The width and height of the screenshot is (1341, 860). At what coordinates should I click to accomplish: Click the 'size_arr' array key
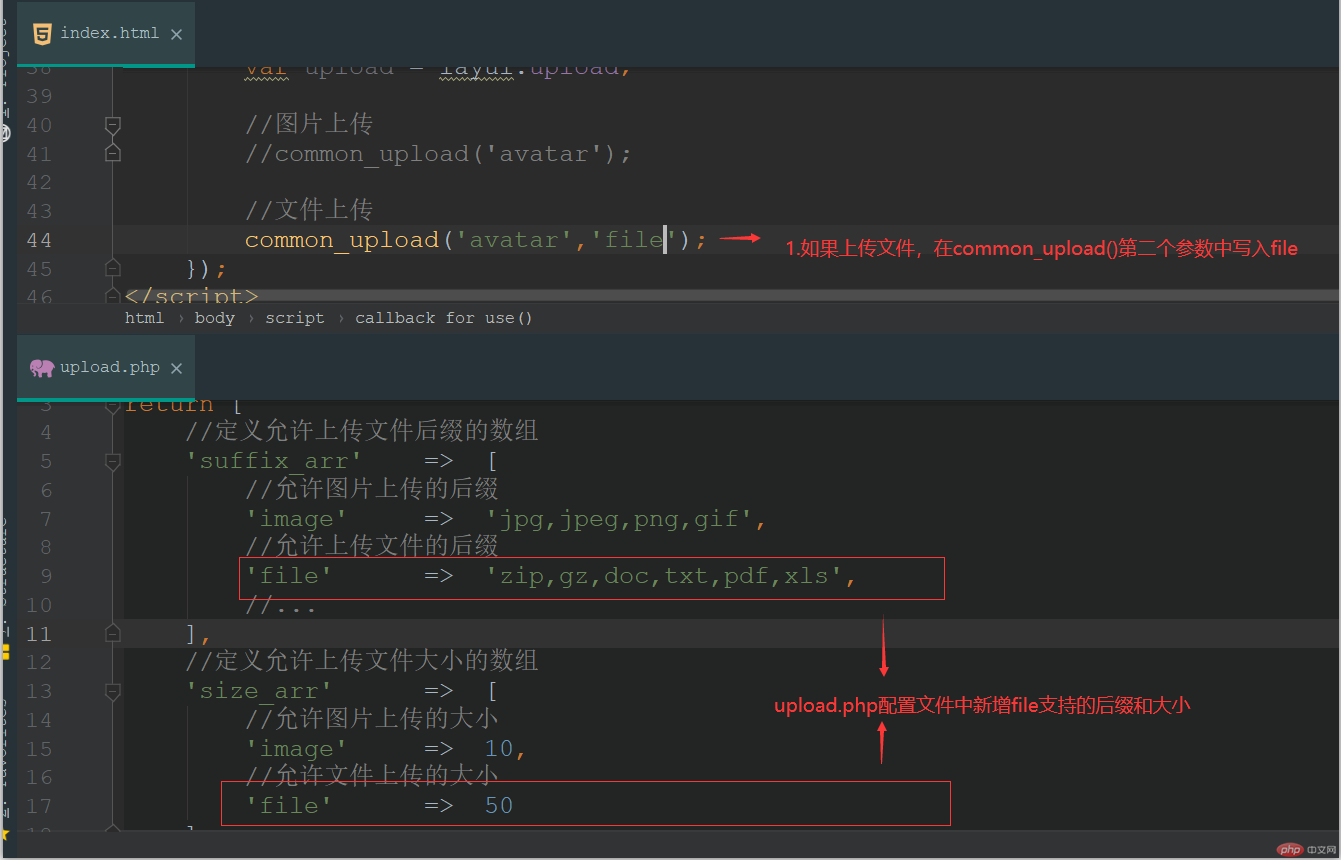pos(259,691)
